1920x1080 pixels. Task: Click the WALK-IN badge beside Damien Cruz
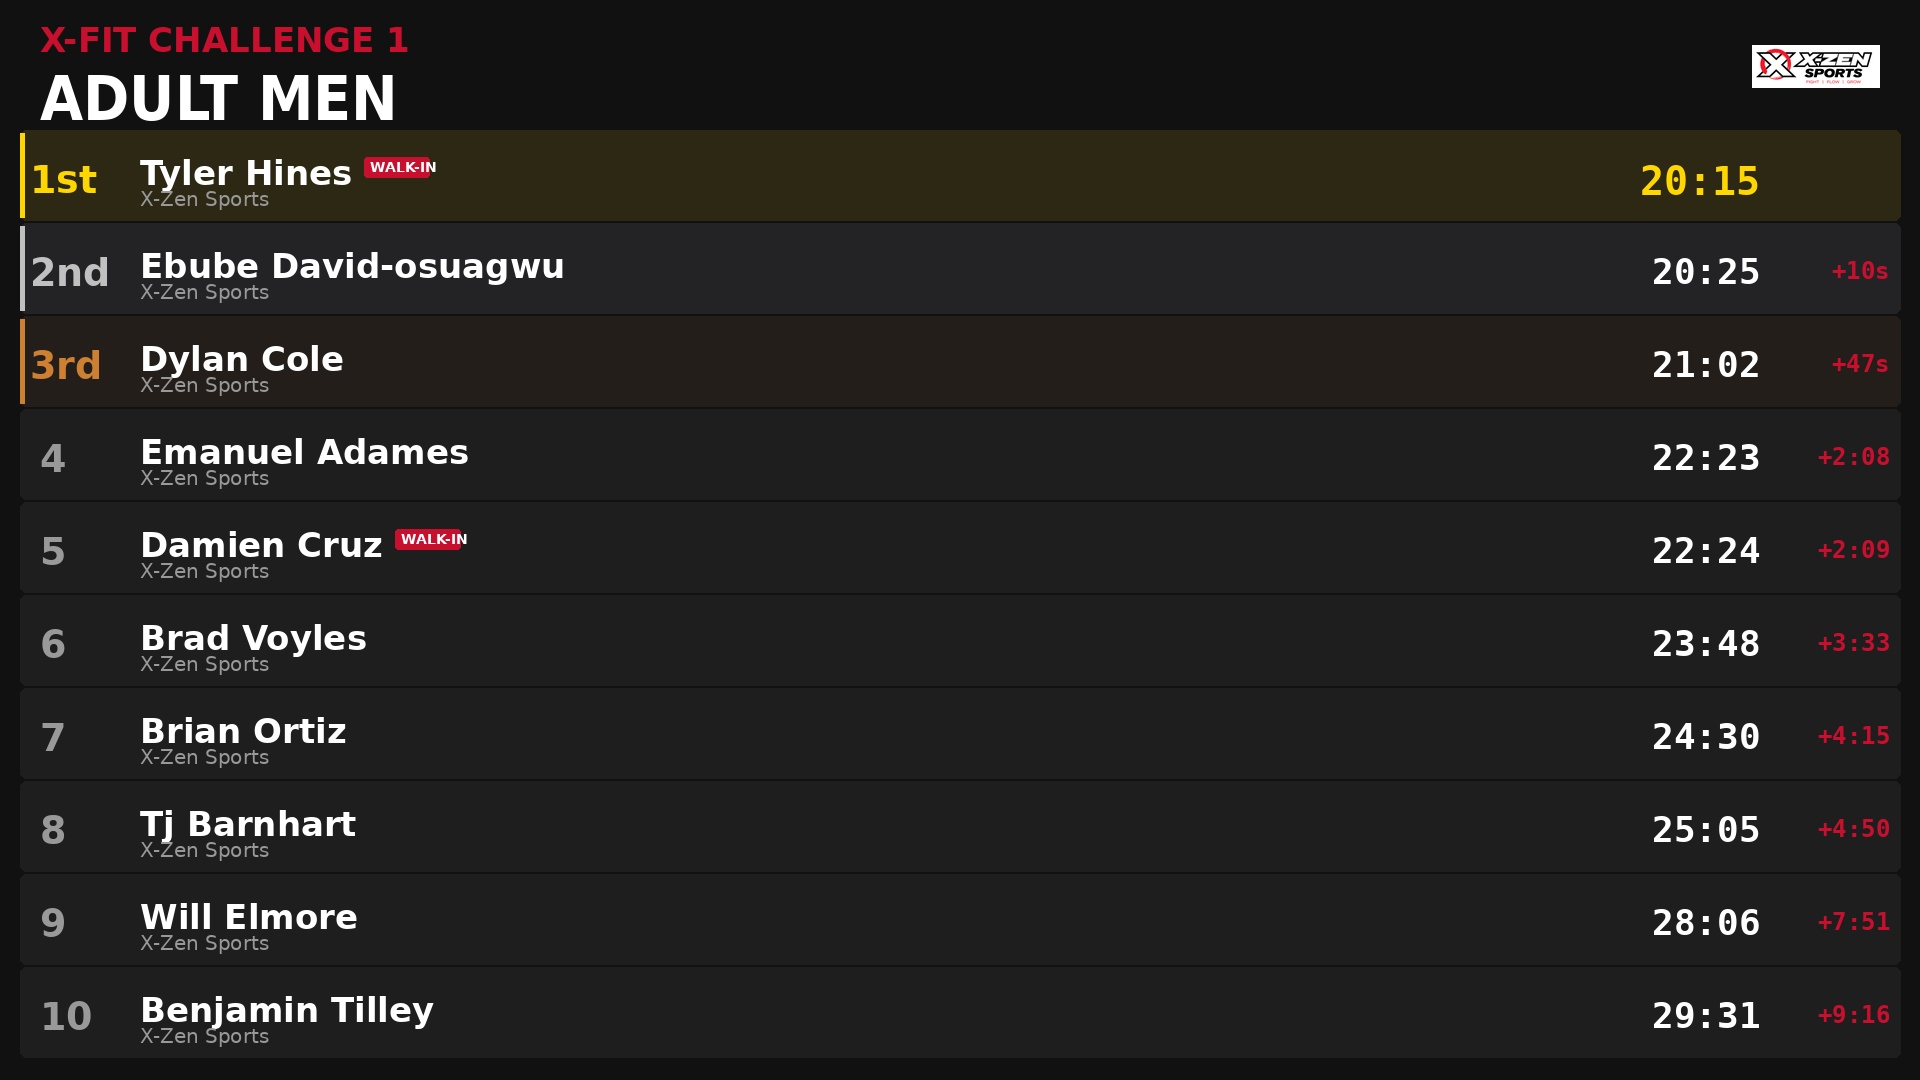pyautogui.click(x=429, y=540)
